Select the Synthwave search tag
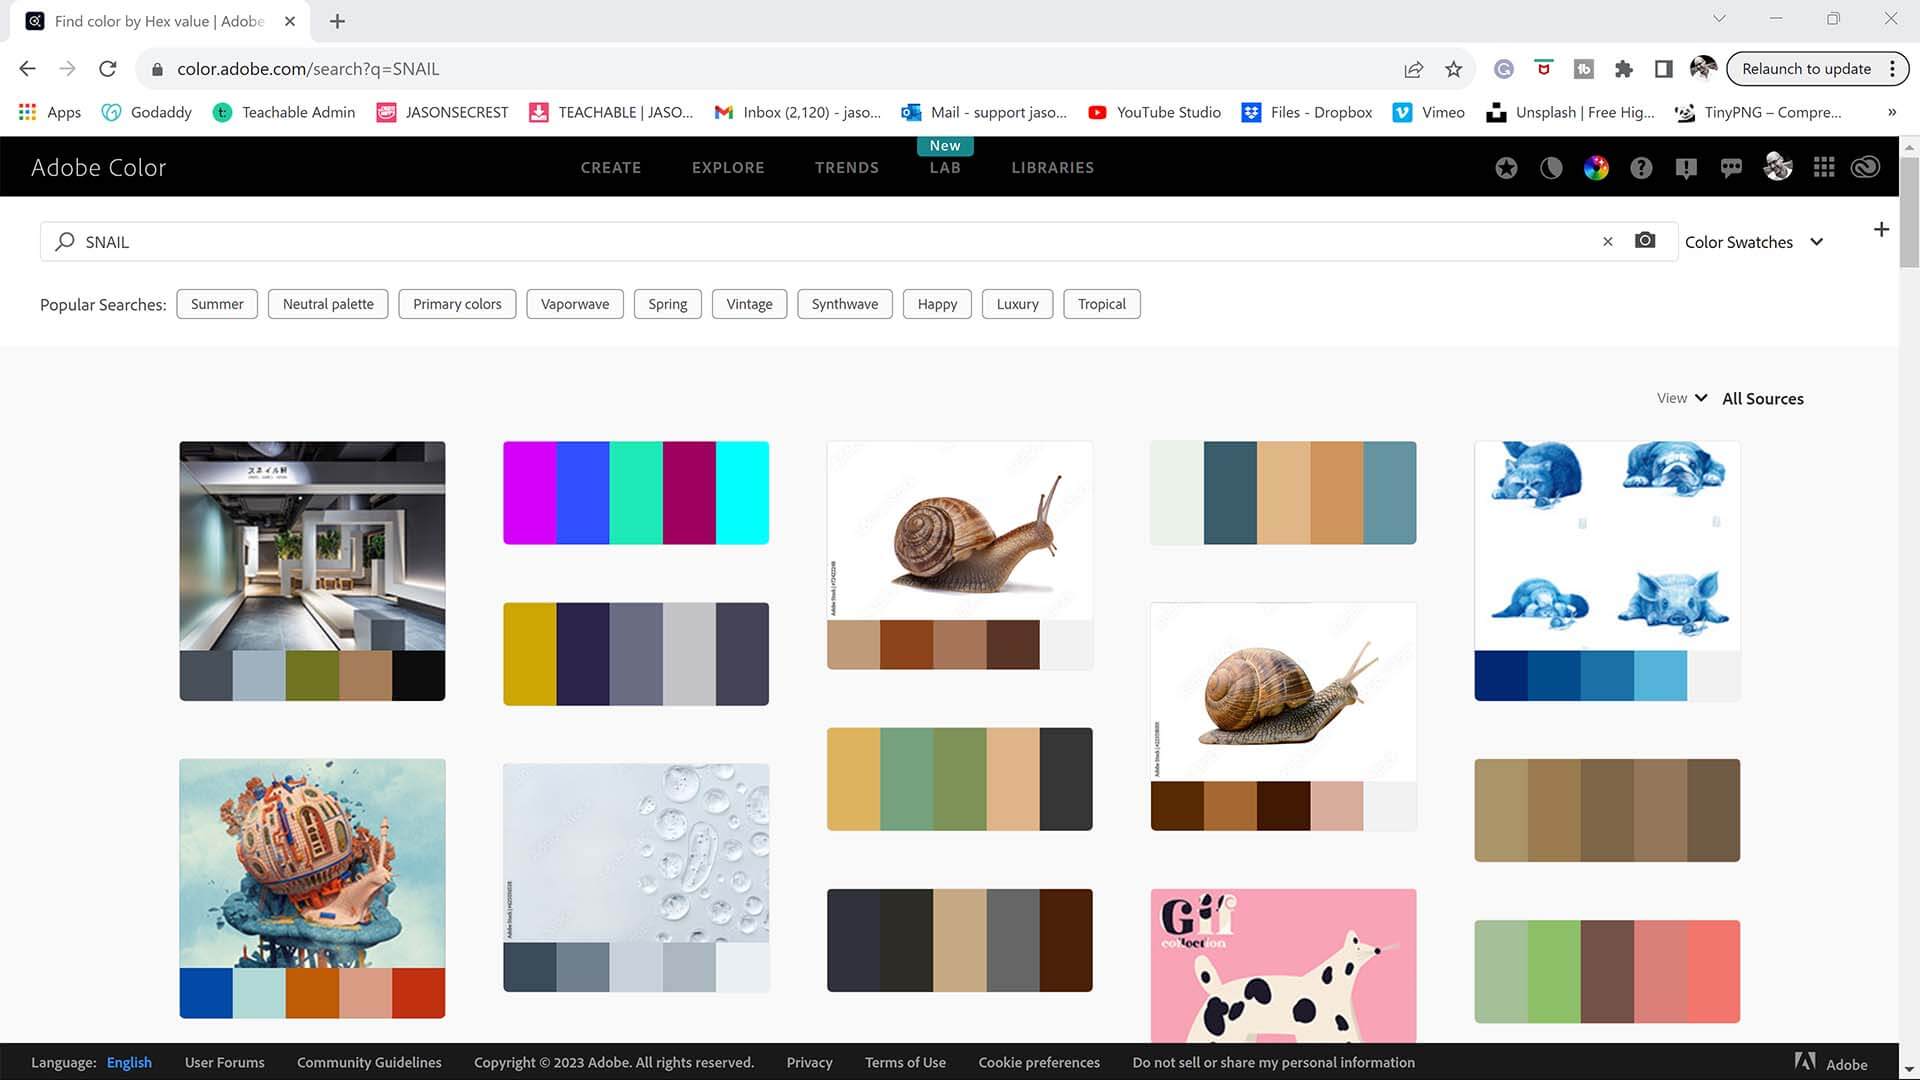 [845, 304]
